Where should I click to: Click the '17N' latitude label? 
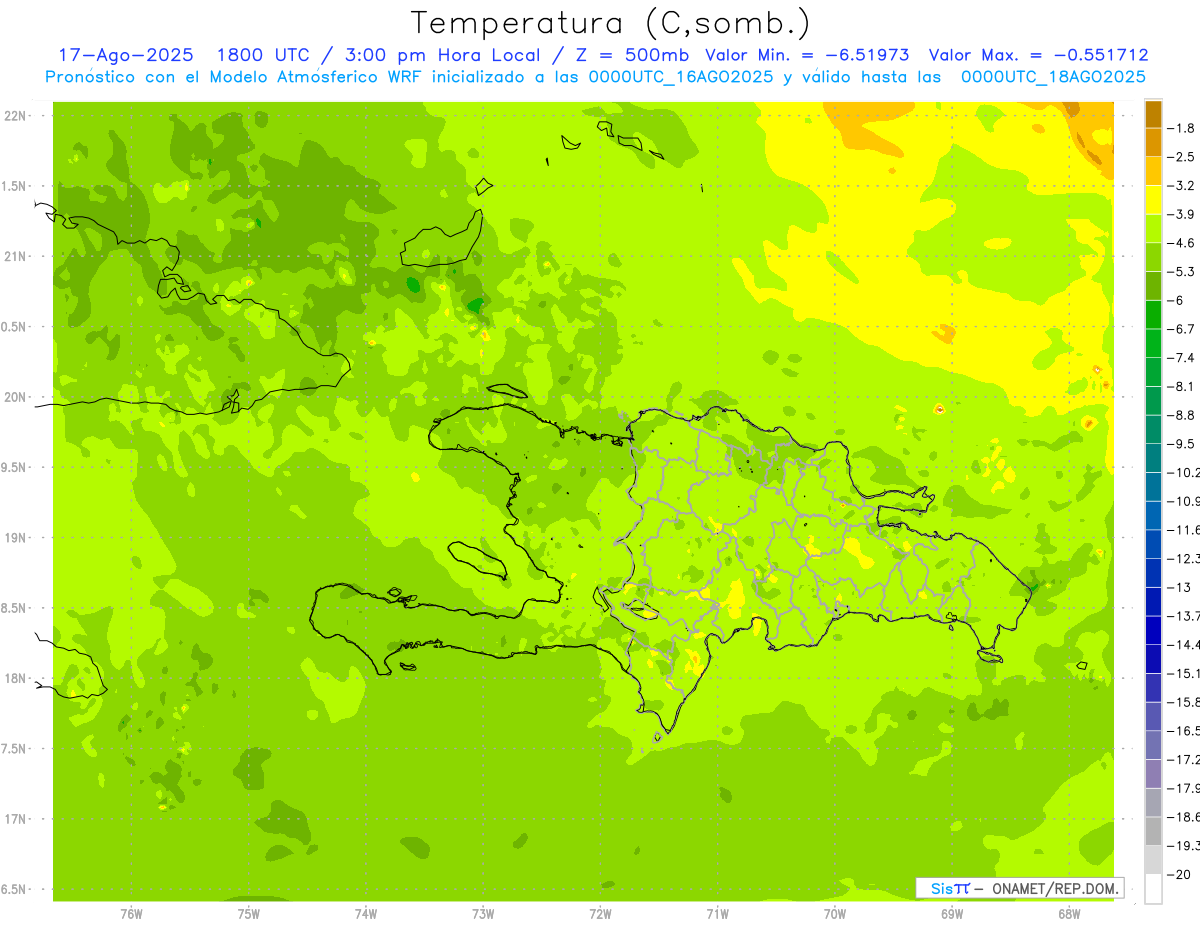pos(15,819)
